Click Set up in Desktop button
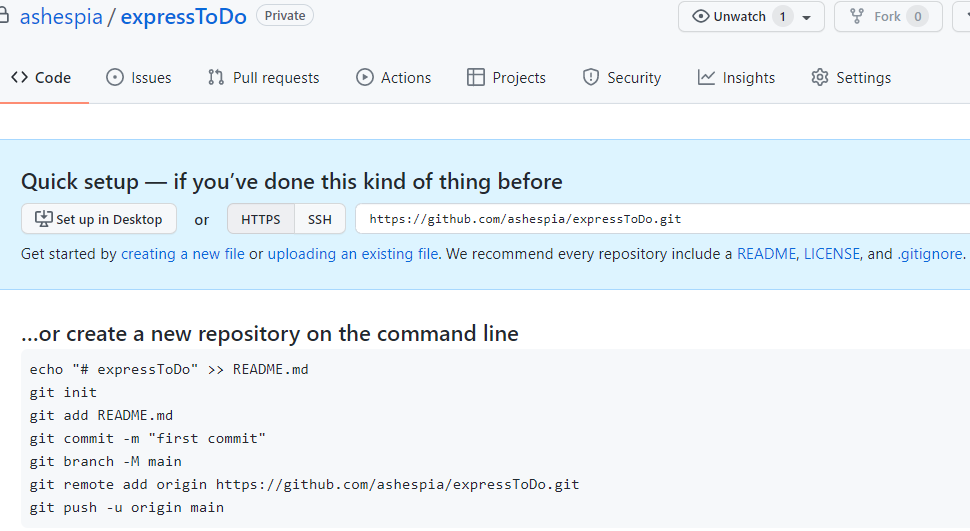970x531 pixels. [x=99, y=219]
